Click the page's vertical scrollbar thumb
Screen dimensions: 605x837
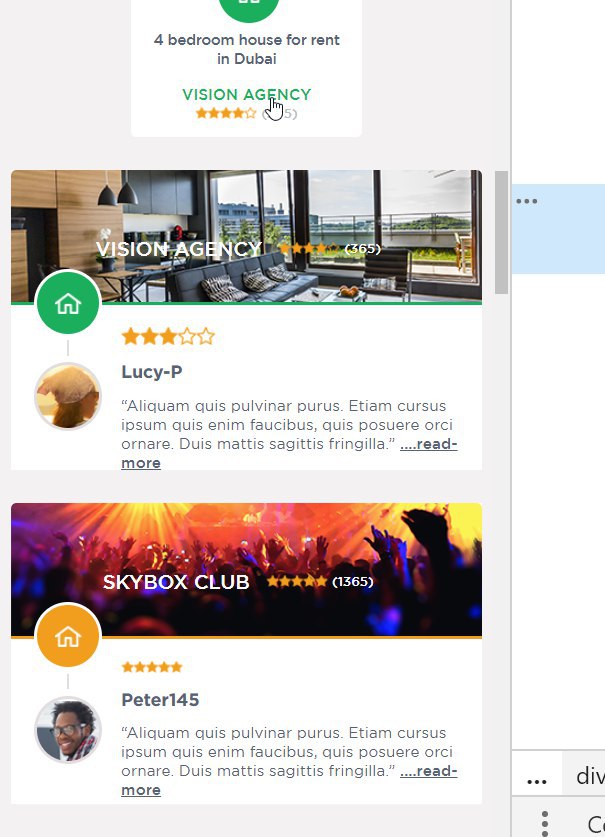coord(501,232)
